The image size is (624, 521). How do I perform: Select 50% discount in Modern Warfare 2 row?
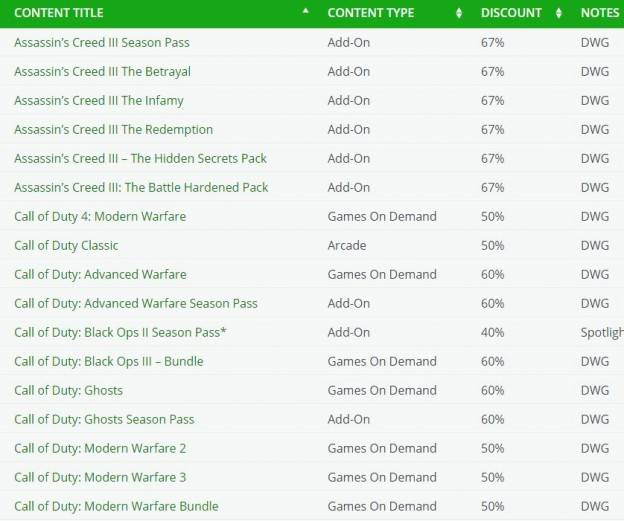[492, 449]
